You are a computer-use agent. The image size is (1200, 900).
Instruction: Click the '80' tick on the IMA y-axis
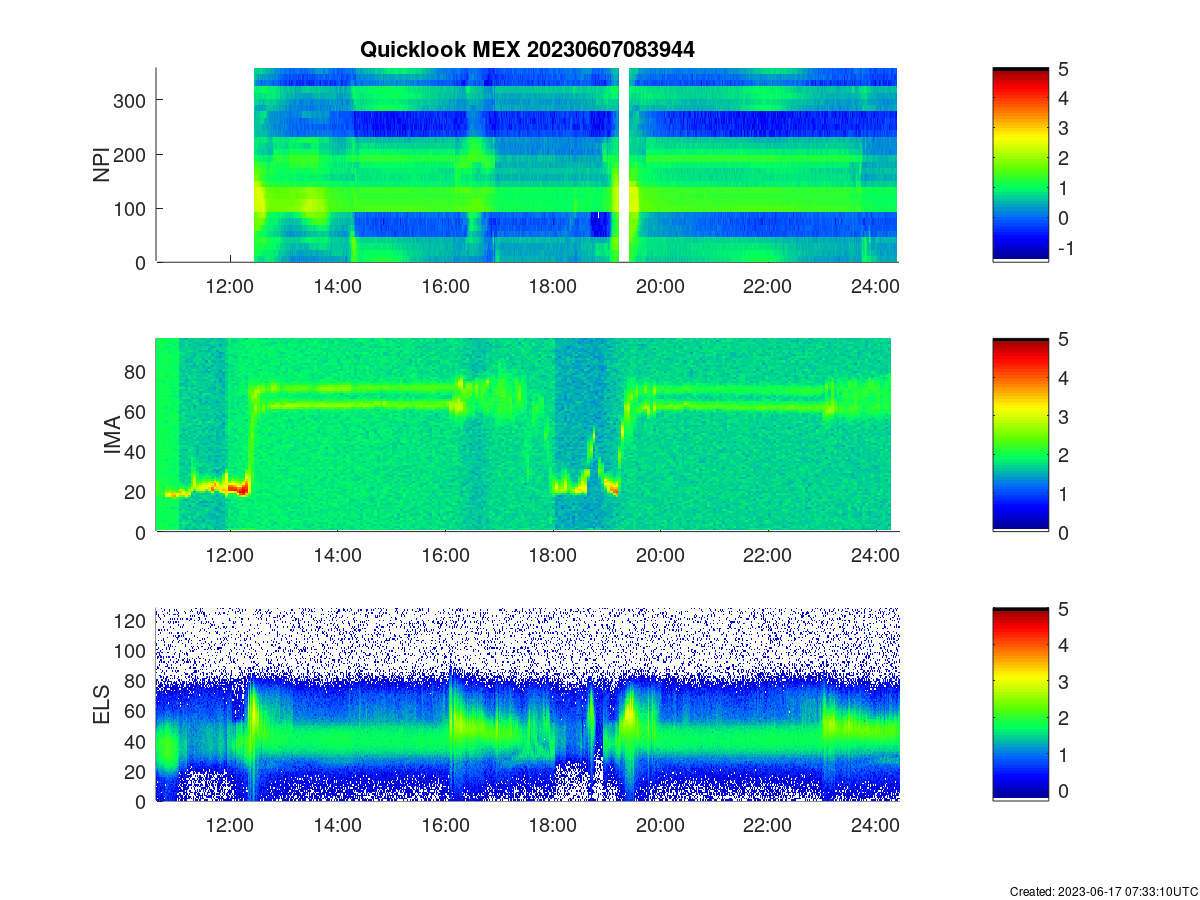coord(137,371)
